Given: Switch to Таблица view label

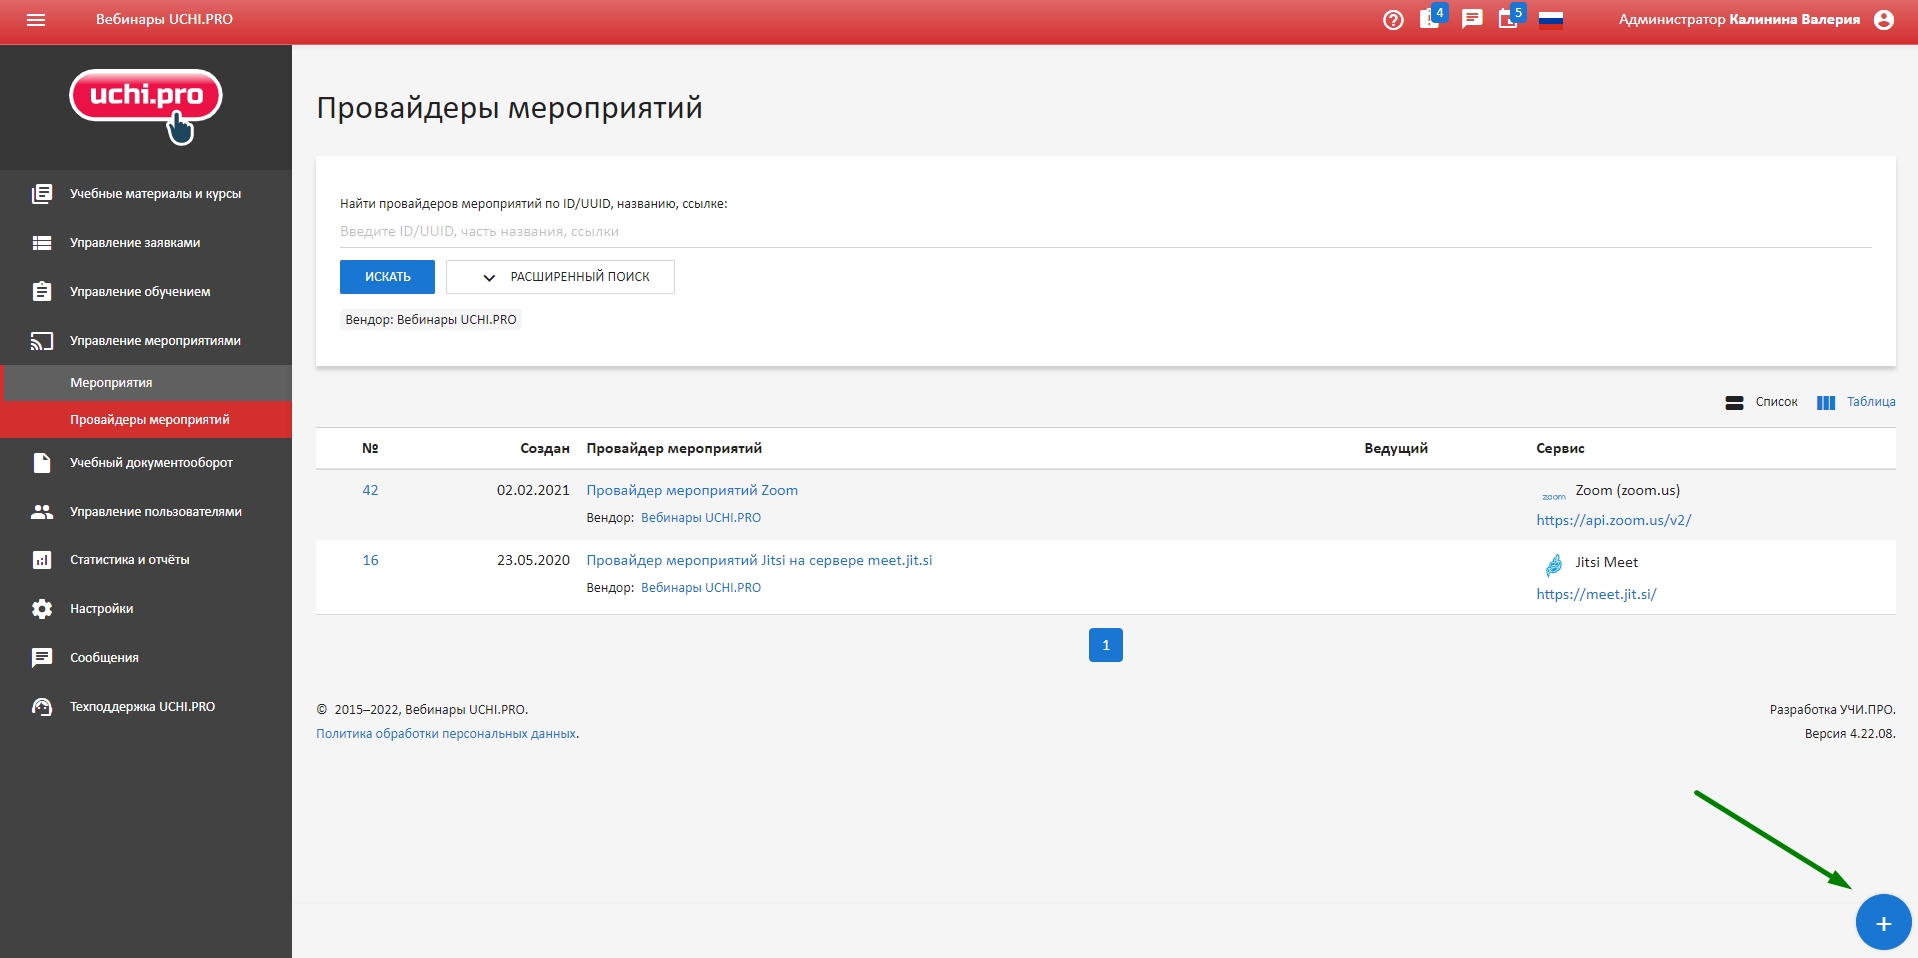Looking at the screenshot, I should (1871, 402).
